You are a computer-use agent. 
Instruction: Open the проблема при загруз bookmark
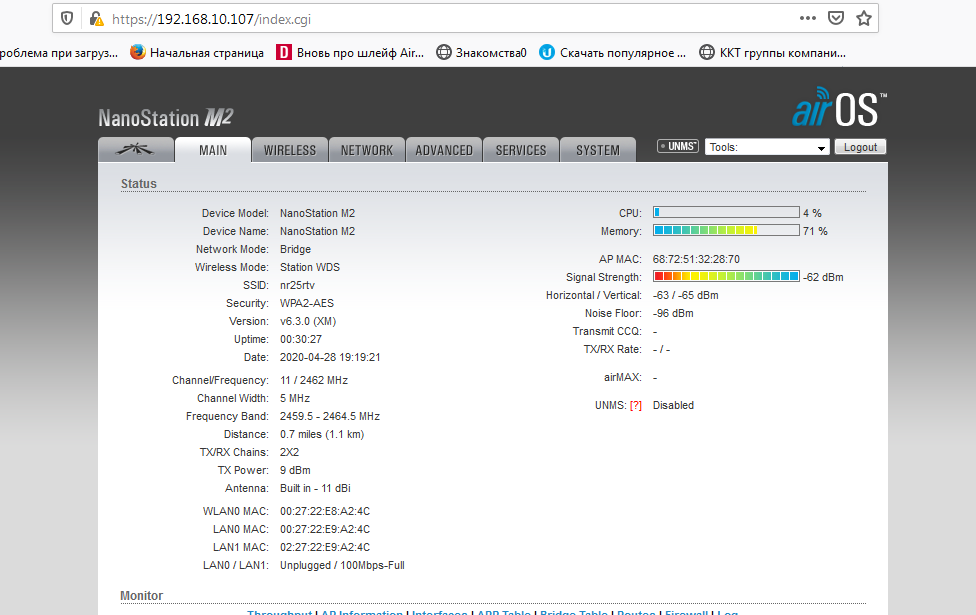point(59,53)
